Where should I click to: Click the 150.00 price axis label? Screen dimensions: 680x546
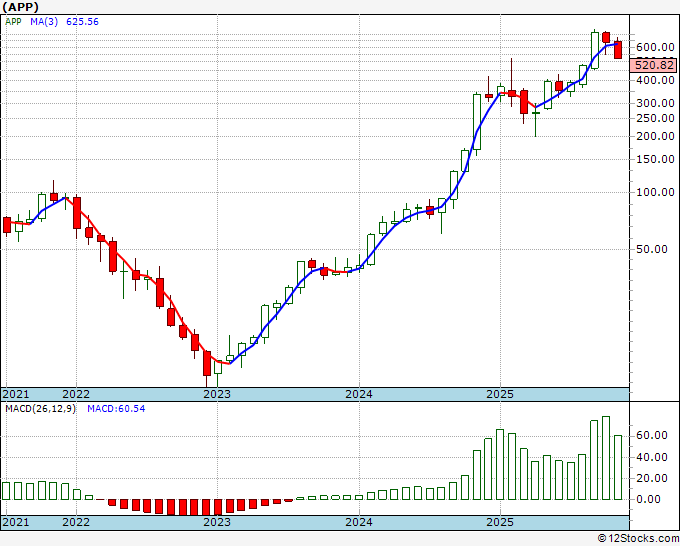point(654,159)
